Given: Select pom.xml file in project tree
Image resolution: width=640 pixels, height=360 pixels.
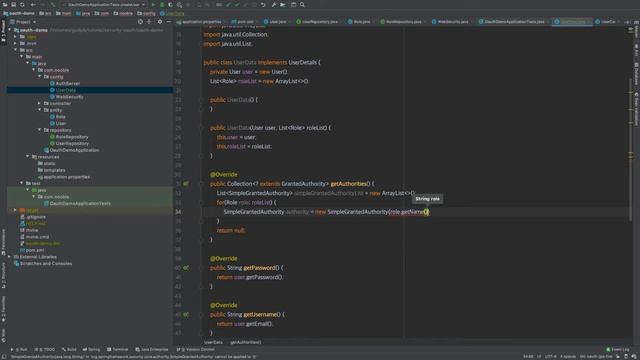Looking at the screenshot, I should [35, 250].
